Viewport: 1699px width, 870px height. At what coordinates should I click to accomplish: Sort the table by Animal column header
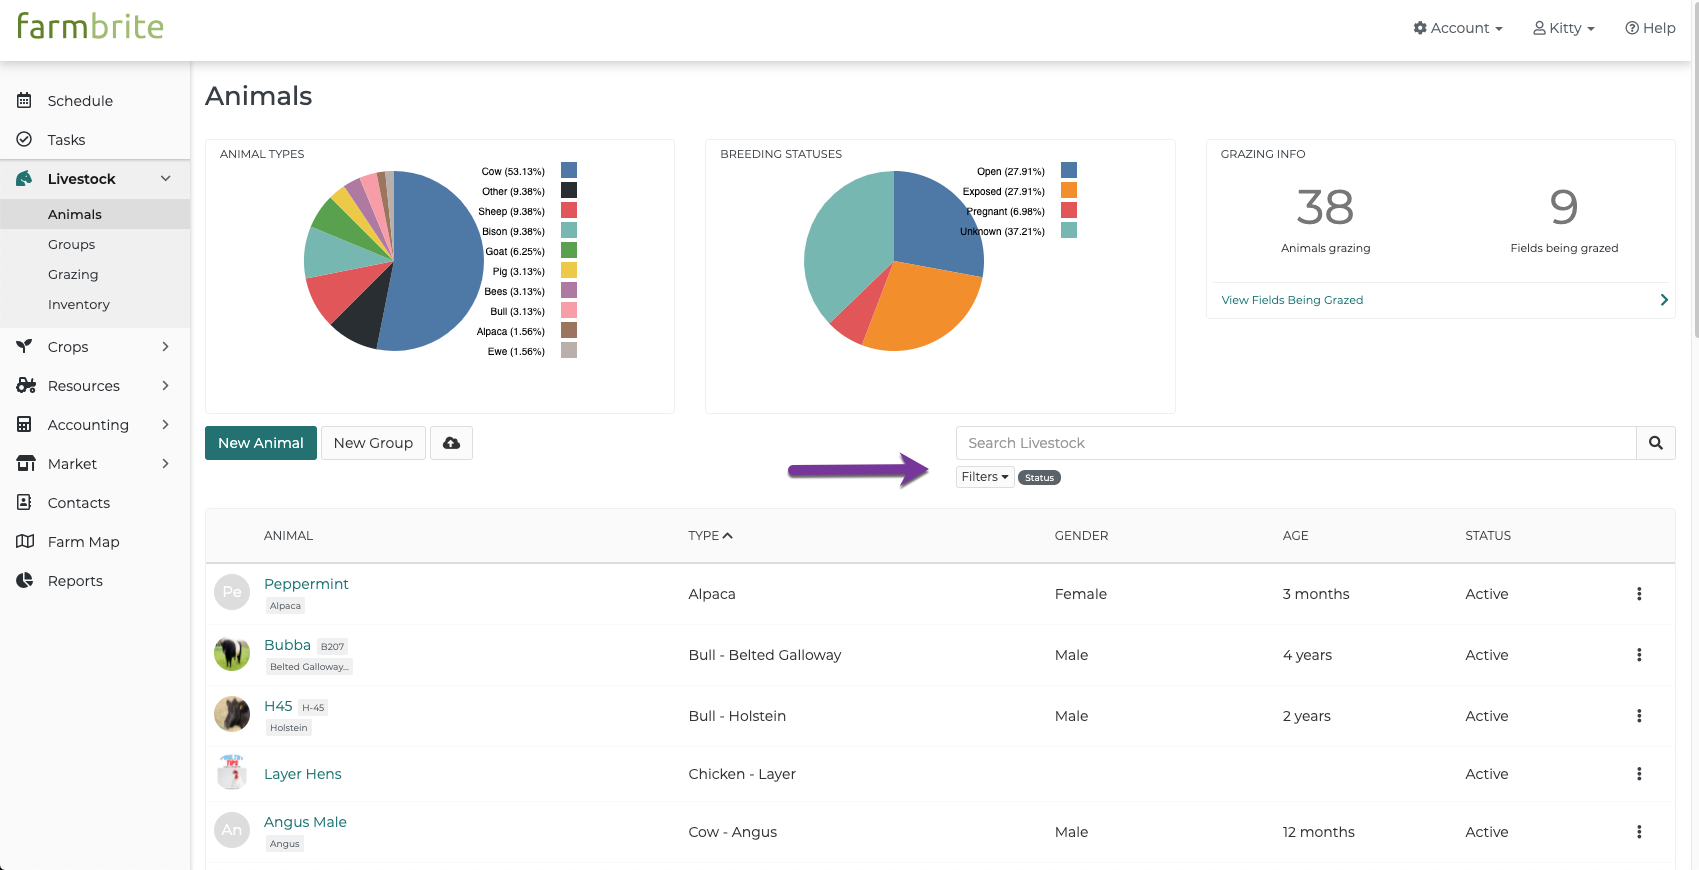click(x=288, y=536)
